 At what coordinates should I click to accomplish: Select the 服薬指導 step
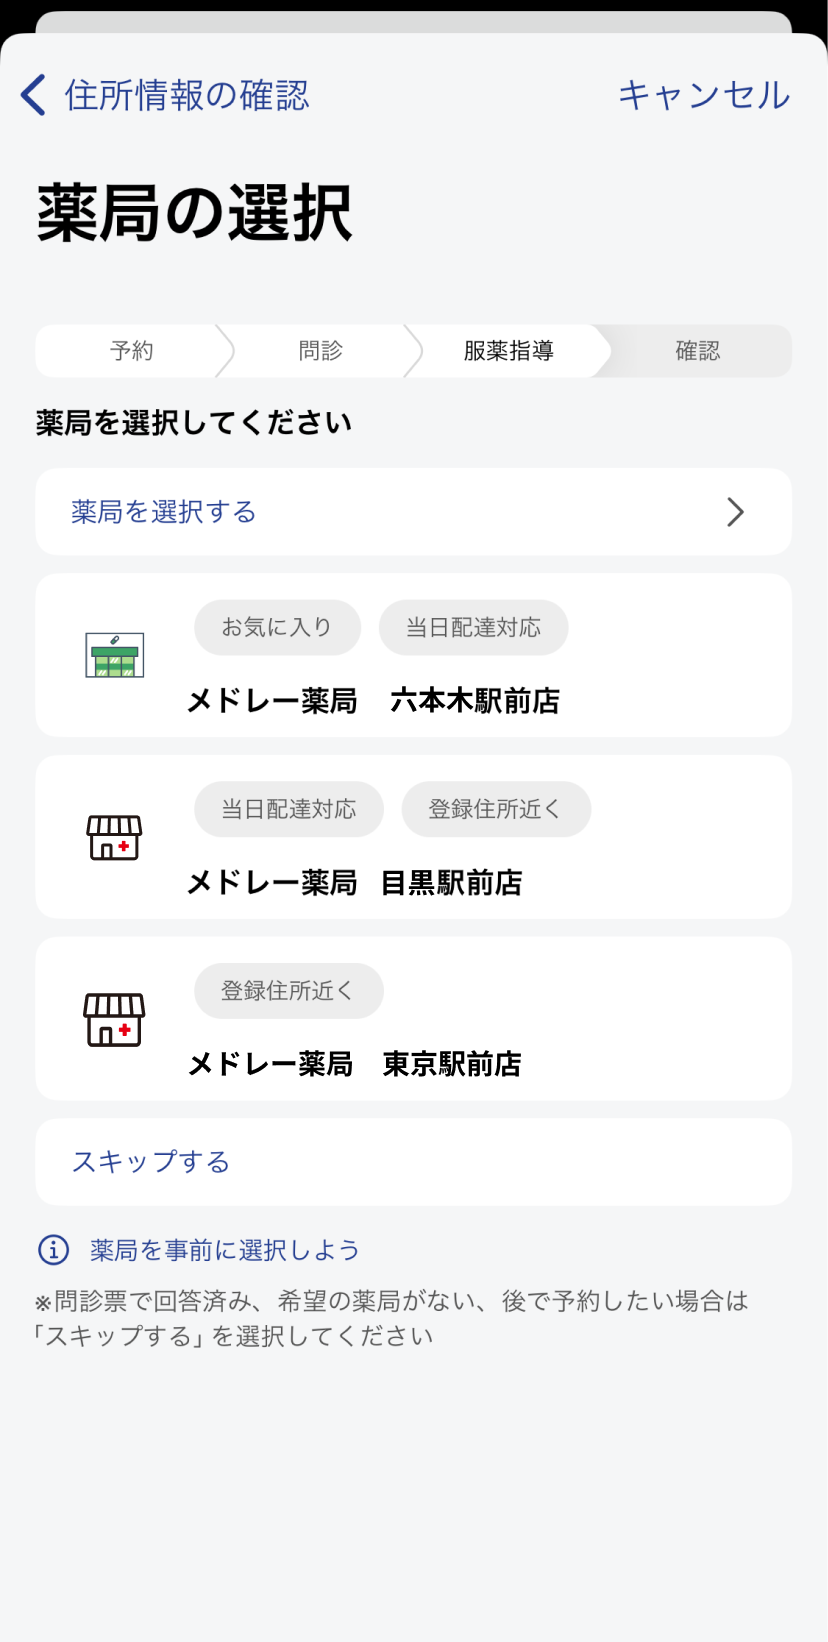coord(508,351)
